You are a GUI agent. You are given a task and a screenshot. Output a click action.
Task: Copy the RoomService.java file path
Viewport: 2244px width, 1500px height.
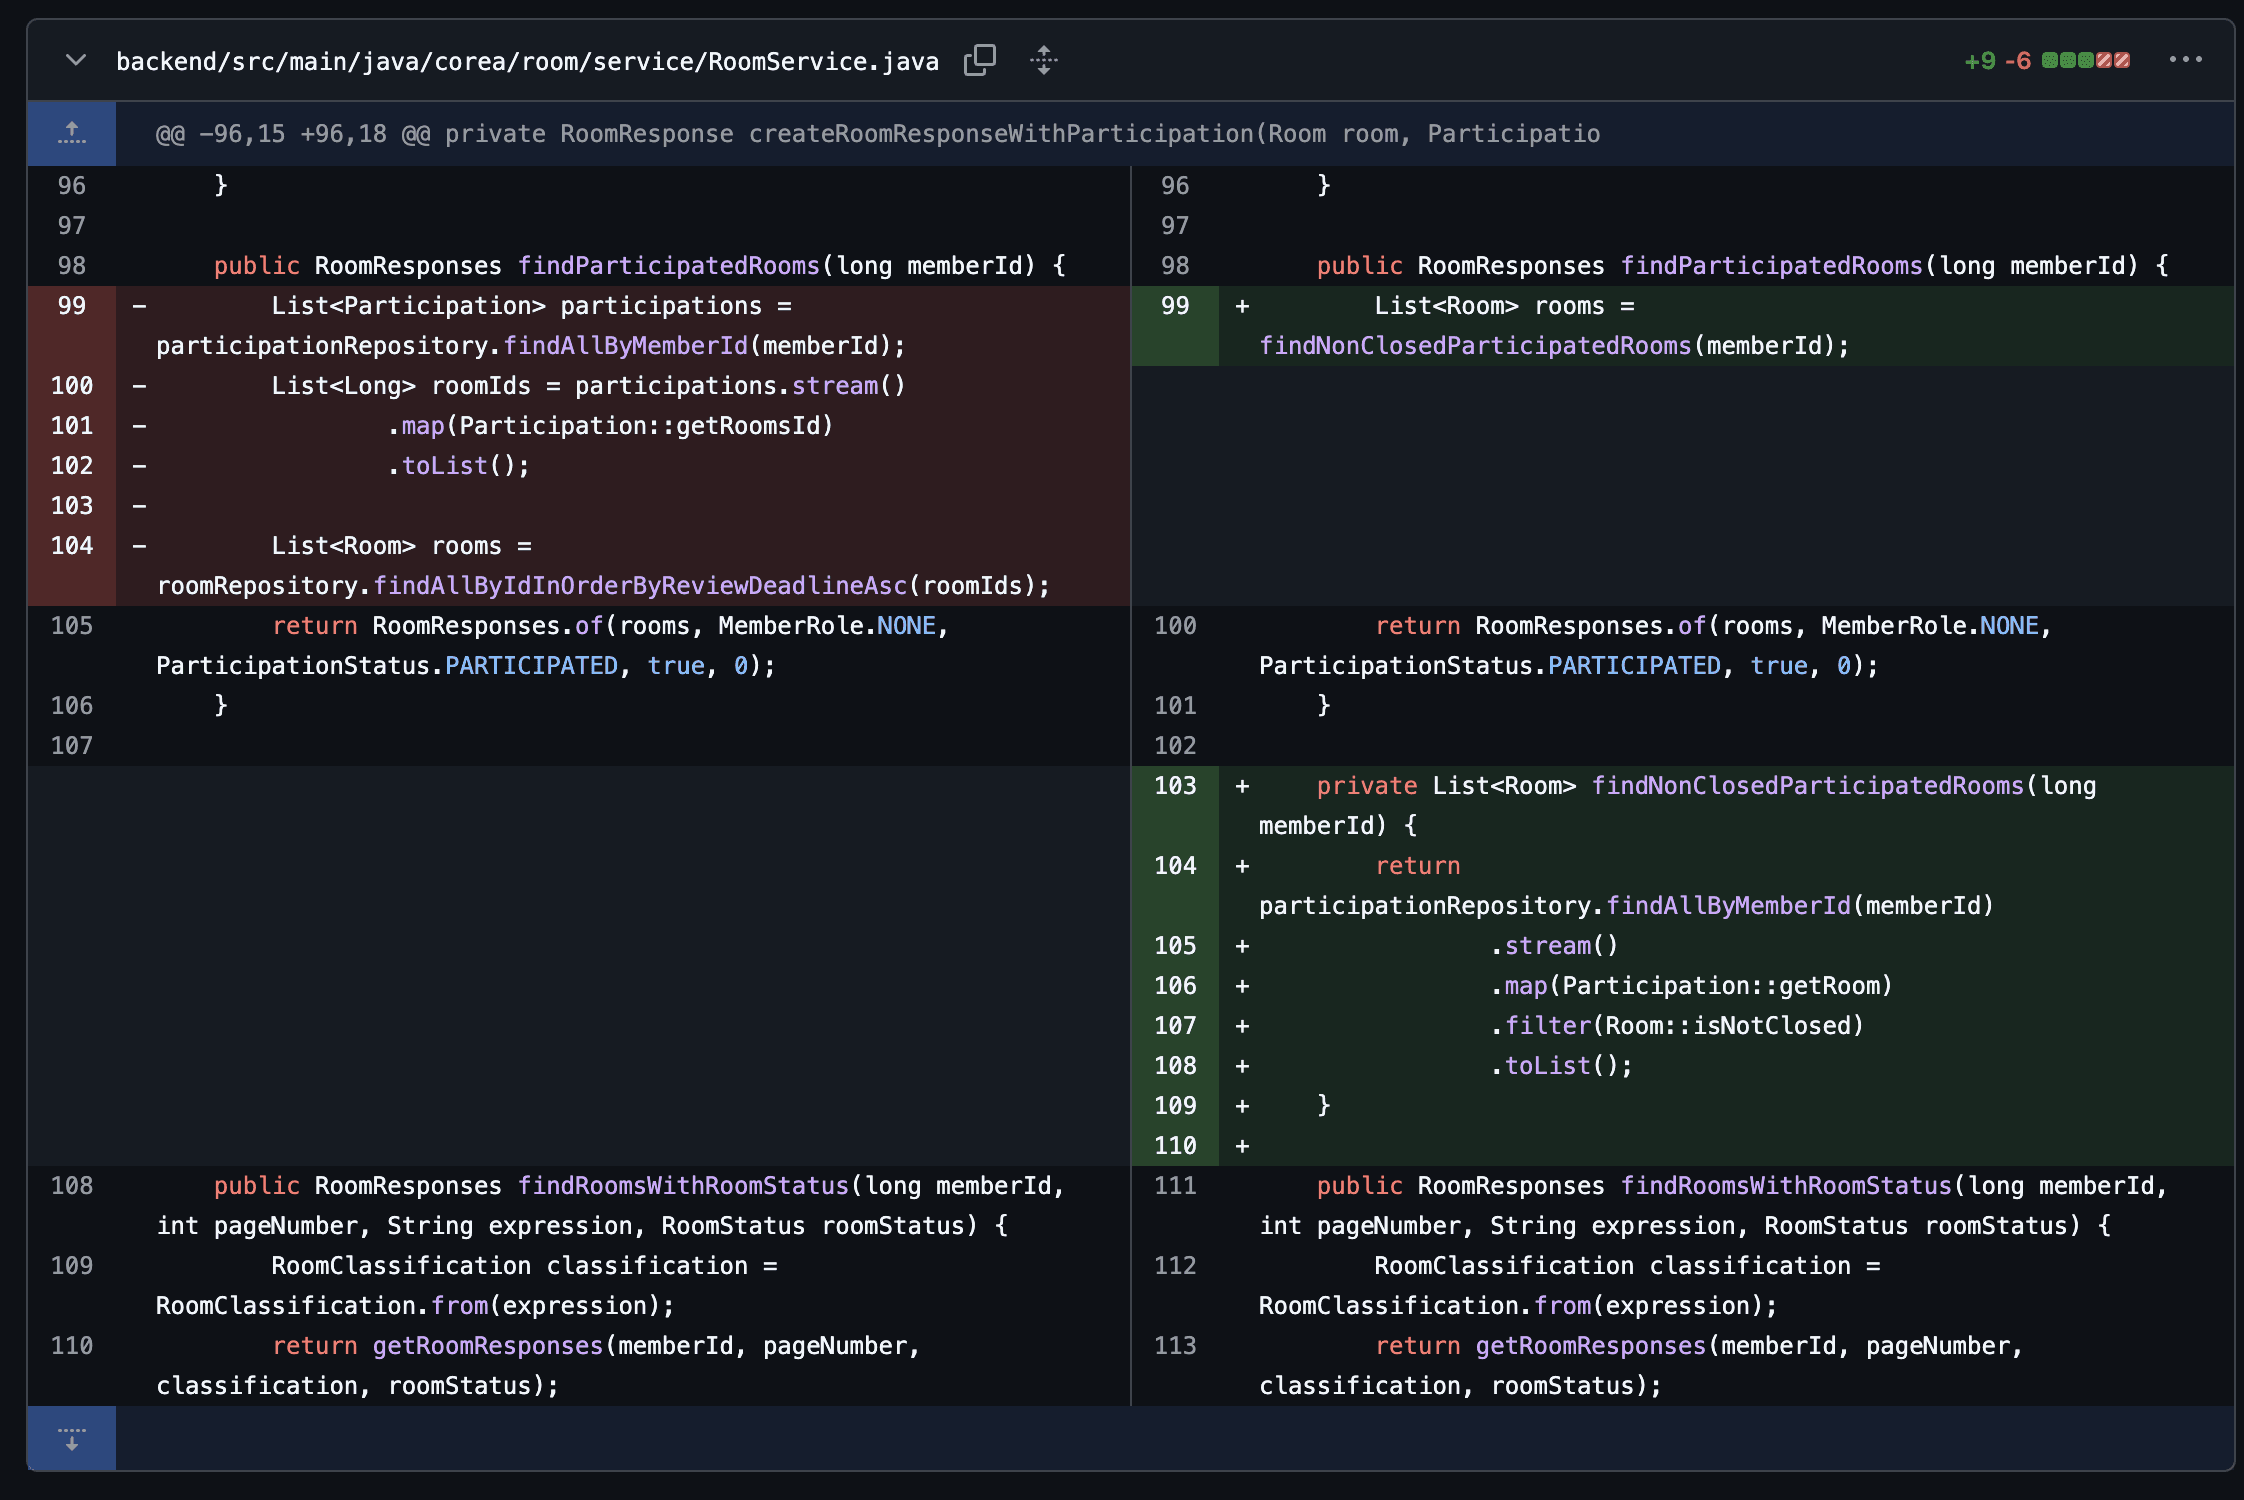click(x=979, y=60)
